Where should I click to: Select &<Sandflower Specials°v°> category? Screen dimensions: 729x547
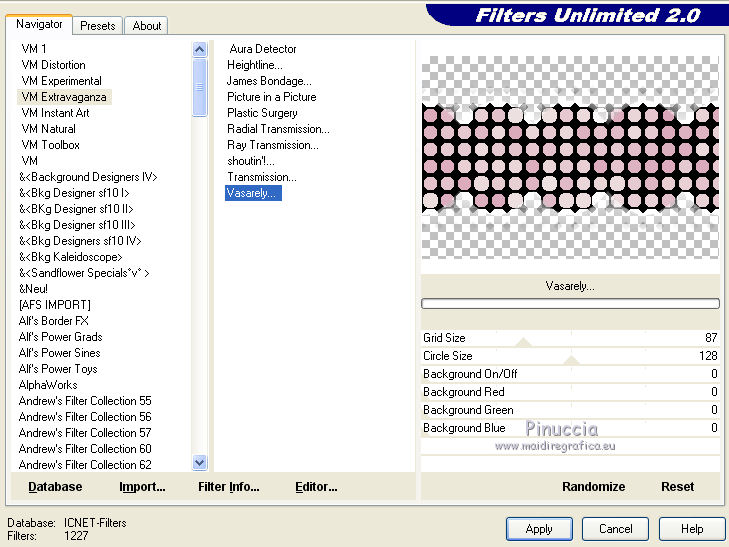(x=84, y=273)
